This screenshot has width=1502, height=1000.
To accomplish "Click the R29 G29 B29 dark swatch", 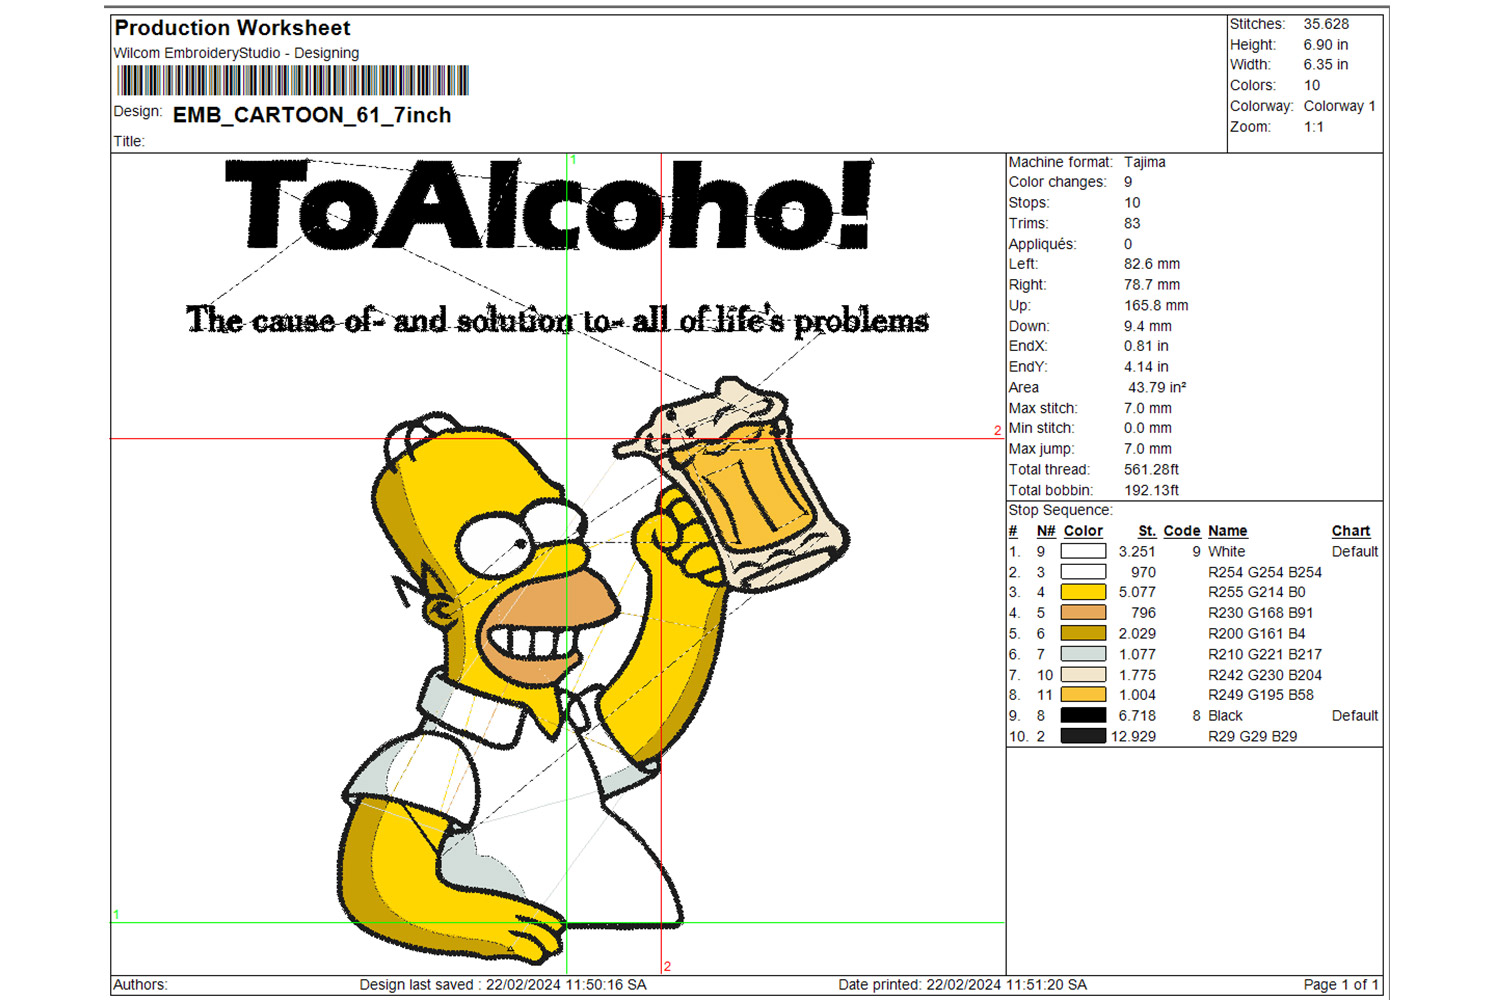I will pyautogui.click(x=1083, y=736).
